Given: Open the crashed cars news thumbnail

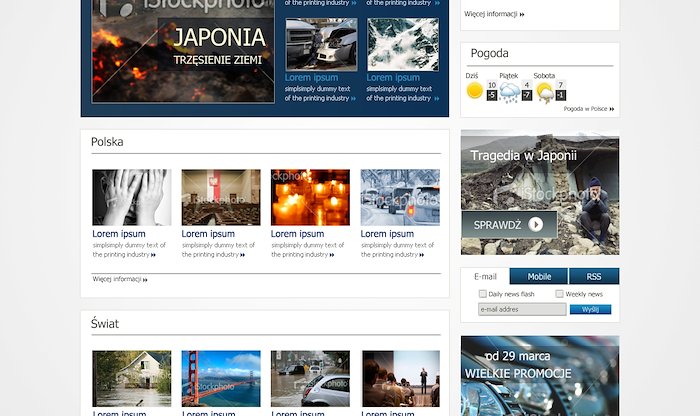Looking at the screenshot, I should [321, 45].
